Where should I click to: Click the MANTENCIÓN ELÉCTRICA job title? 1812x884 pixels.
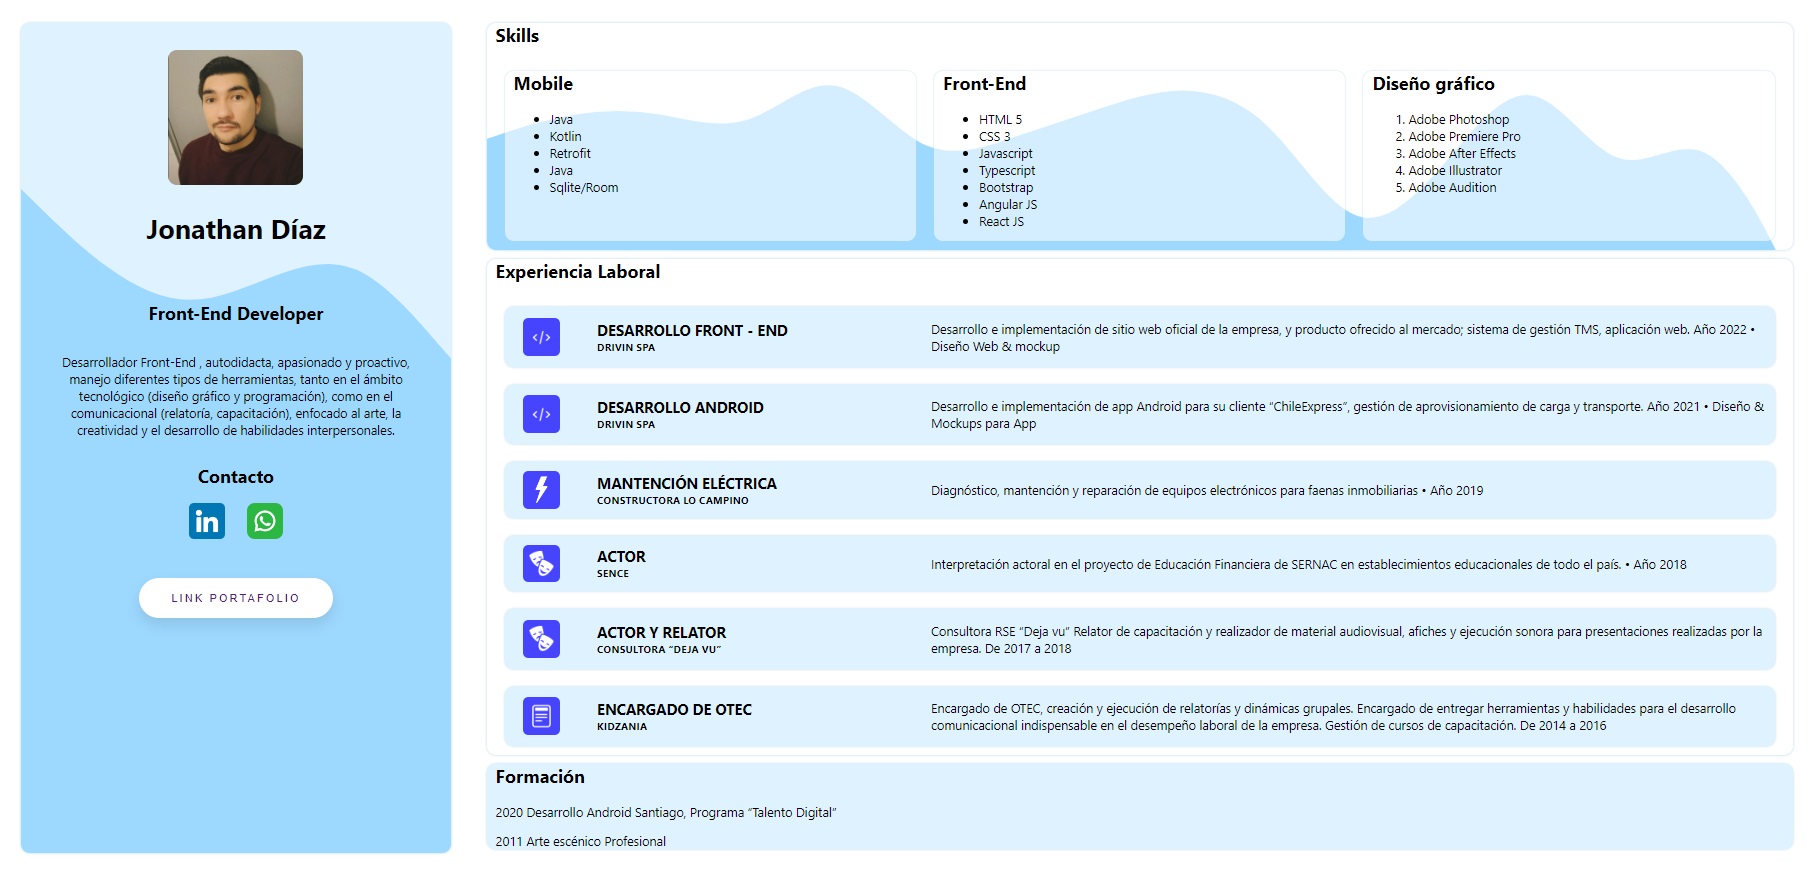click(x=687, y=484)
